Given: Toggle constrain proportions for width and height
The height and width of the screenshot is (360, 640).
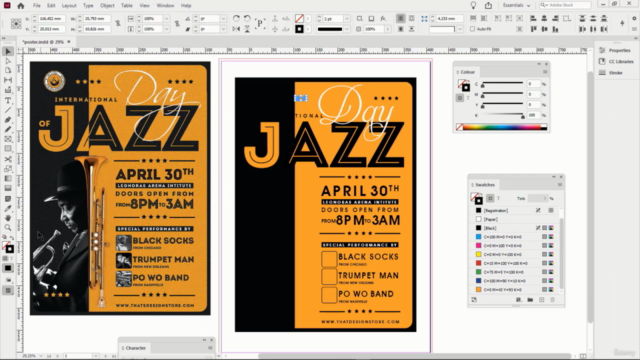Looking at the screenshot, I should 118,24.
